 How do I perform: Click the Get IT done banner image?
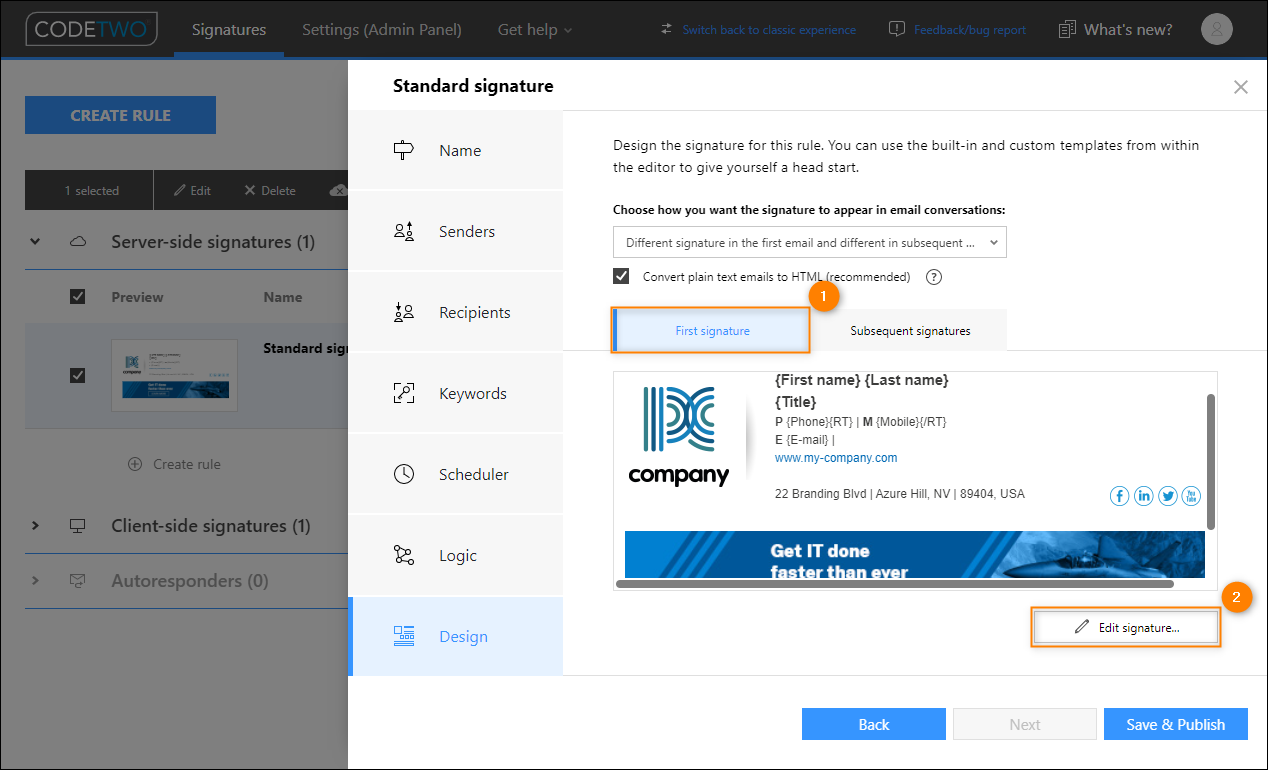(x=915, y=555)
